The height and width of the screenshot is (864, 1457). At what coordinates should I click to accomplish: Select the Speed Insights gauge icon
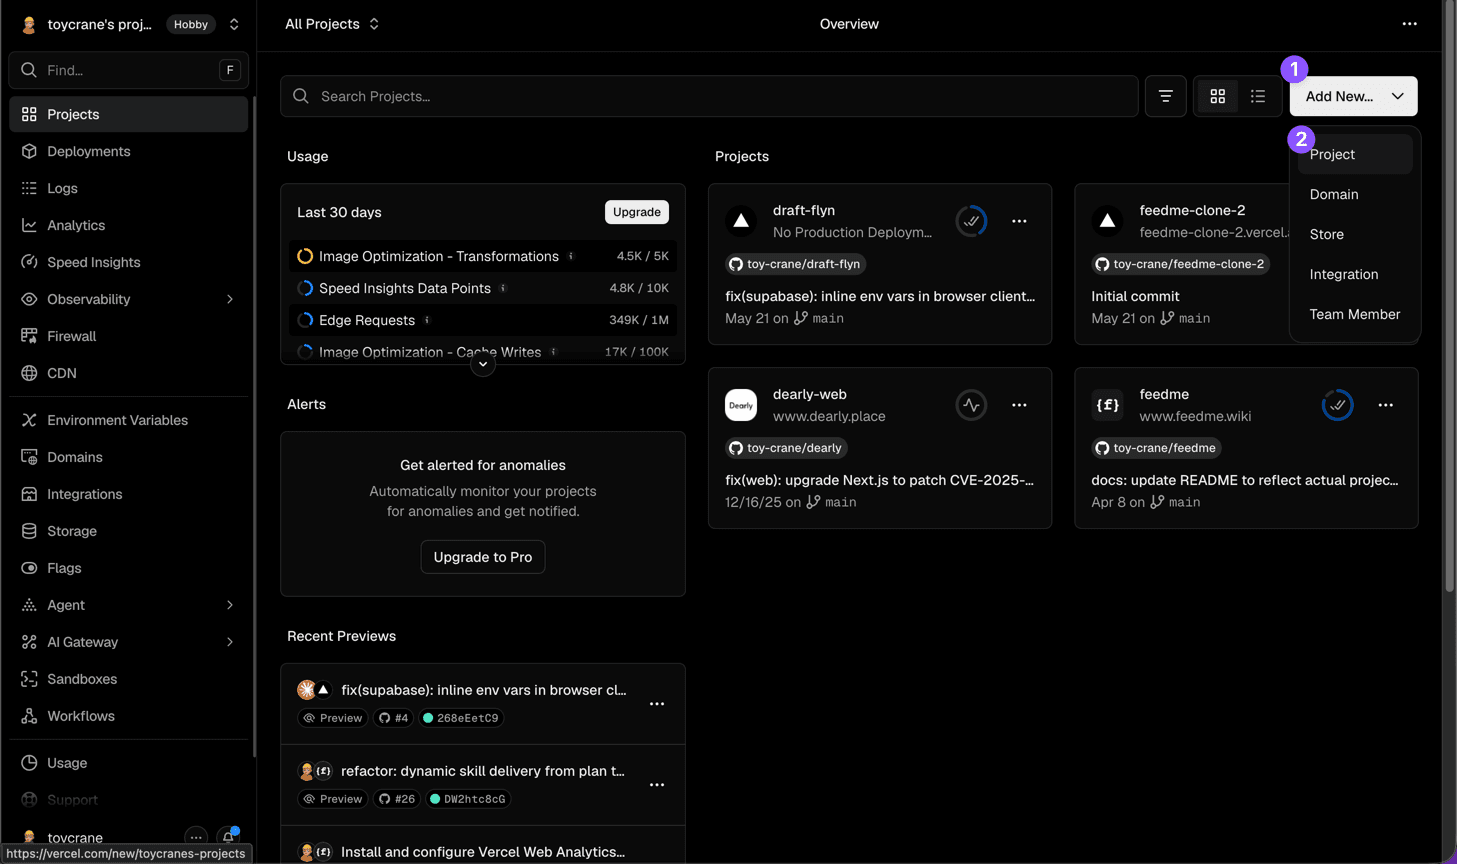(29, 262)
